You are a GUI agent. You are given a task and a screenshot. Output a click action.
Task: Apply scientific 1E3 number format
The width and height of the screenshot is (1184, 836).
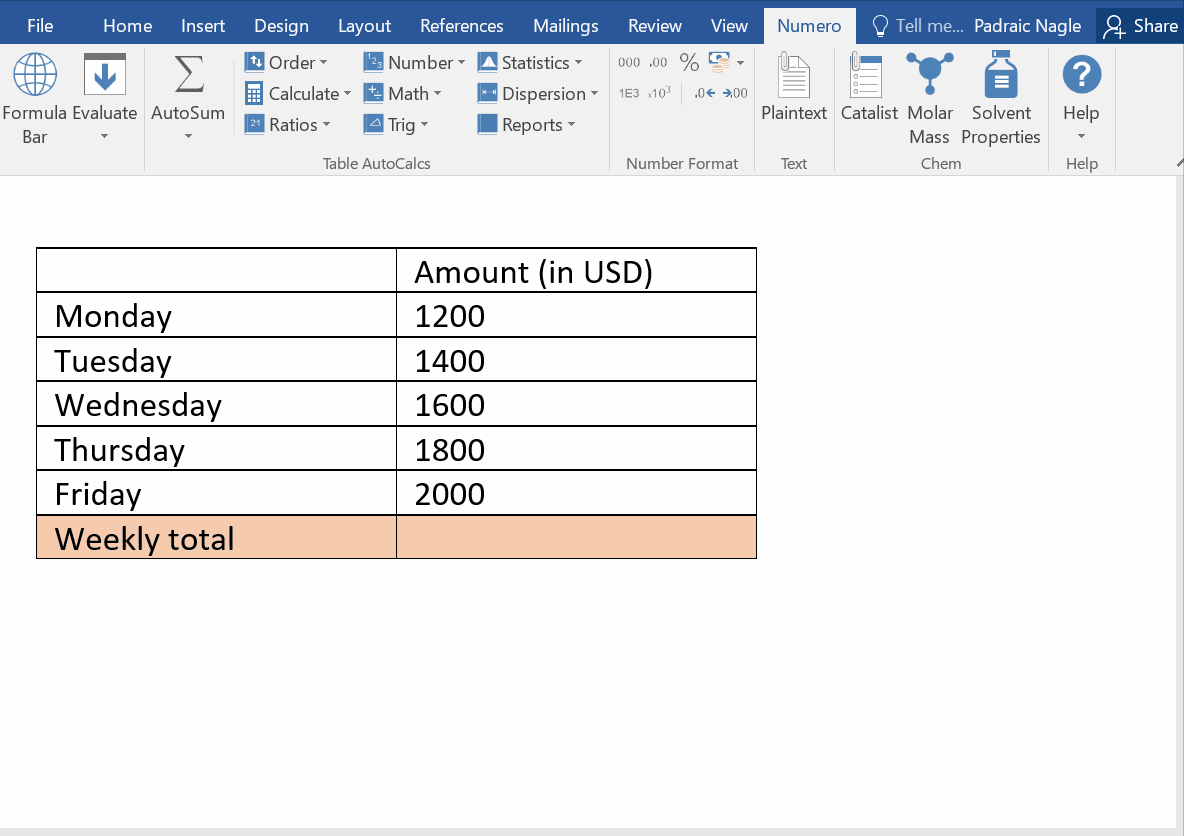pos(629,93)
